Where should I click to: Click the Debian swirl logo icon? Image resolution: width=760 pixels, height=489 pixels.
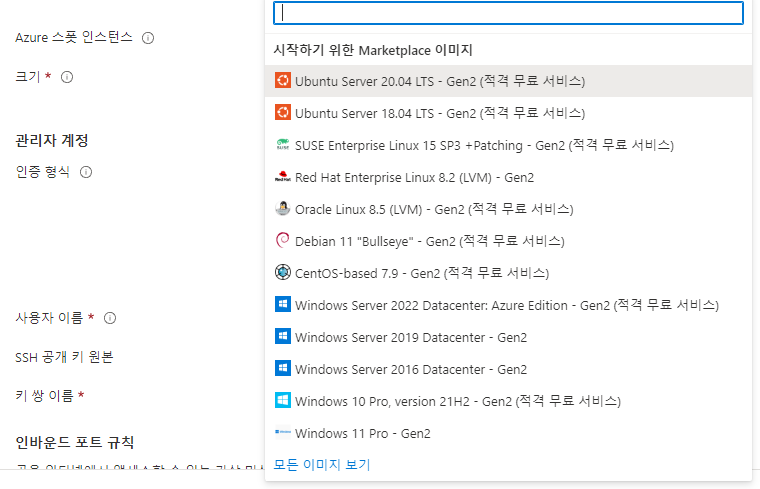(x=283, y=241)
